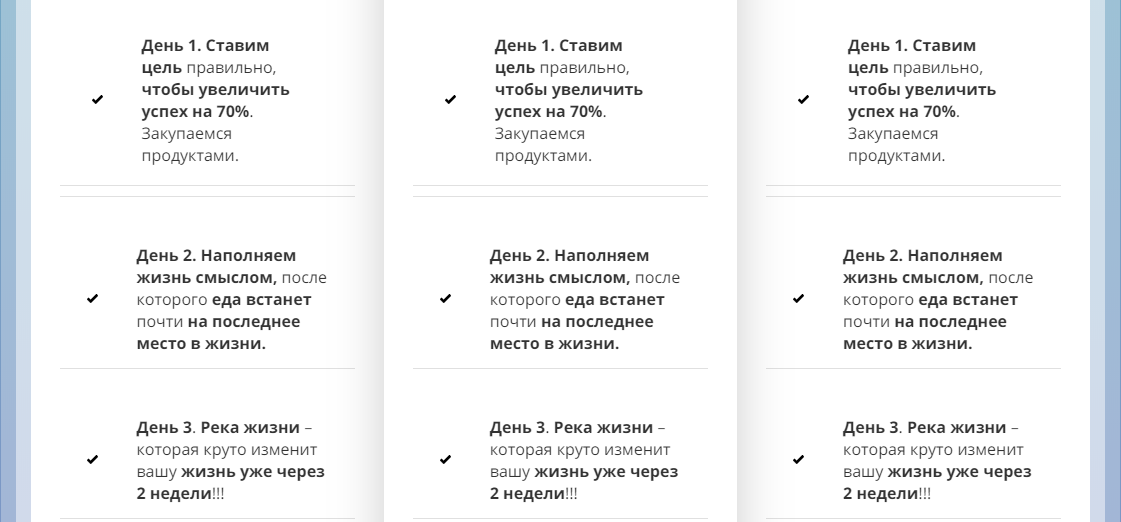The height and width of the screenshot is (522, 1121).
Task: Tap the checkmark beside День 3 in left column
Action: click(x=92, y=459)
